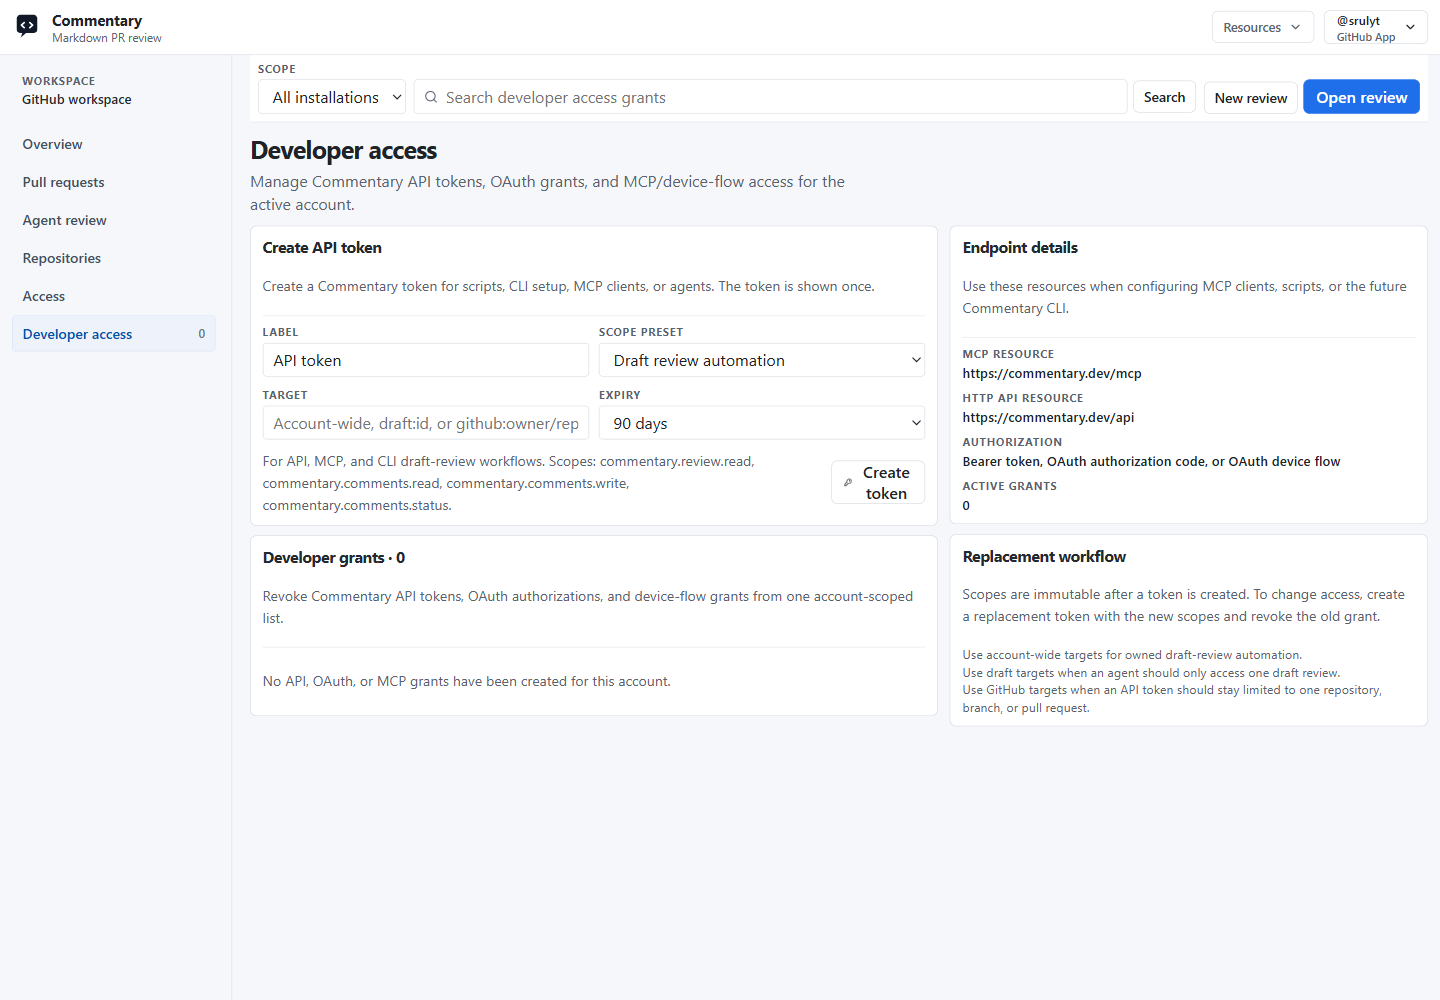Screen dimensions: 1440x1000
Task: Click the HTTP API resource URL https://commentary.dev/api
Action: click(1048, 417)
